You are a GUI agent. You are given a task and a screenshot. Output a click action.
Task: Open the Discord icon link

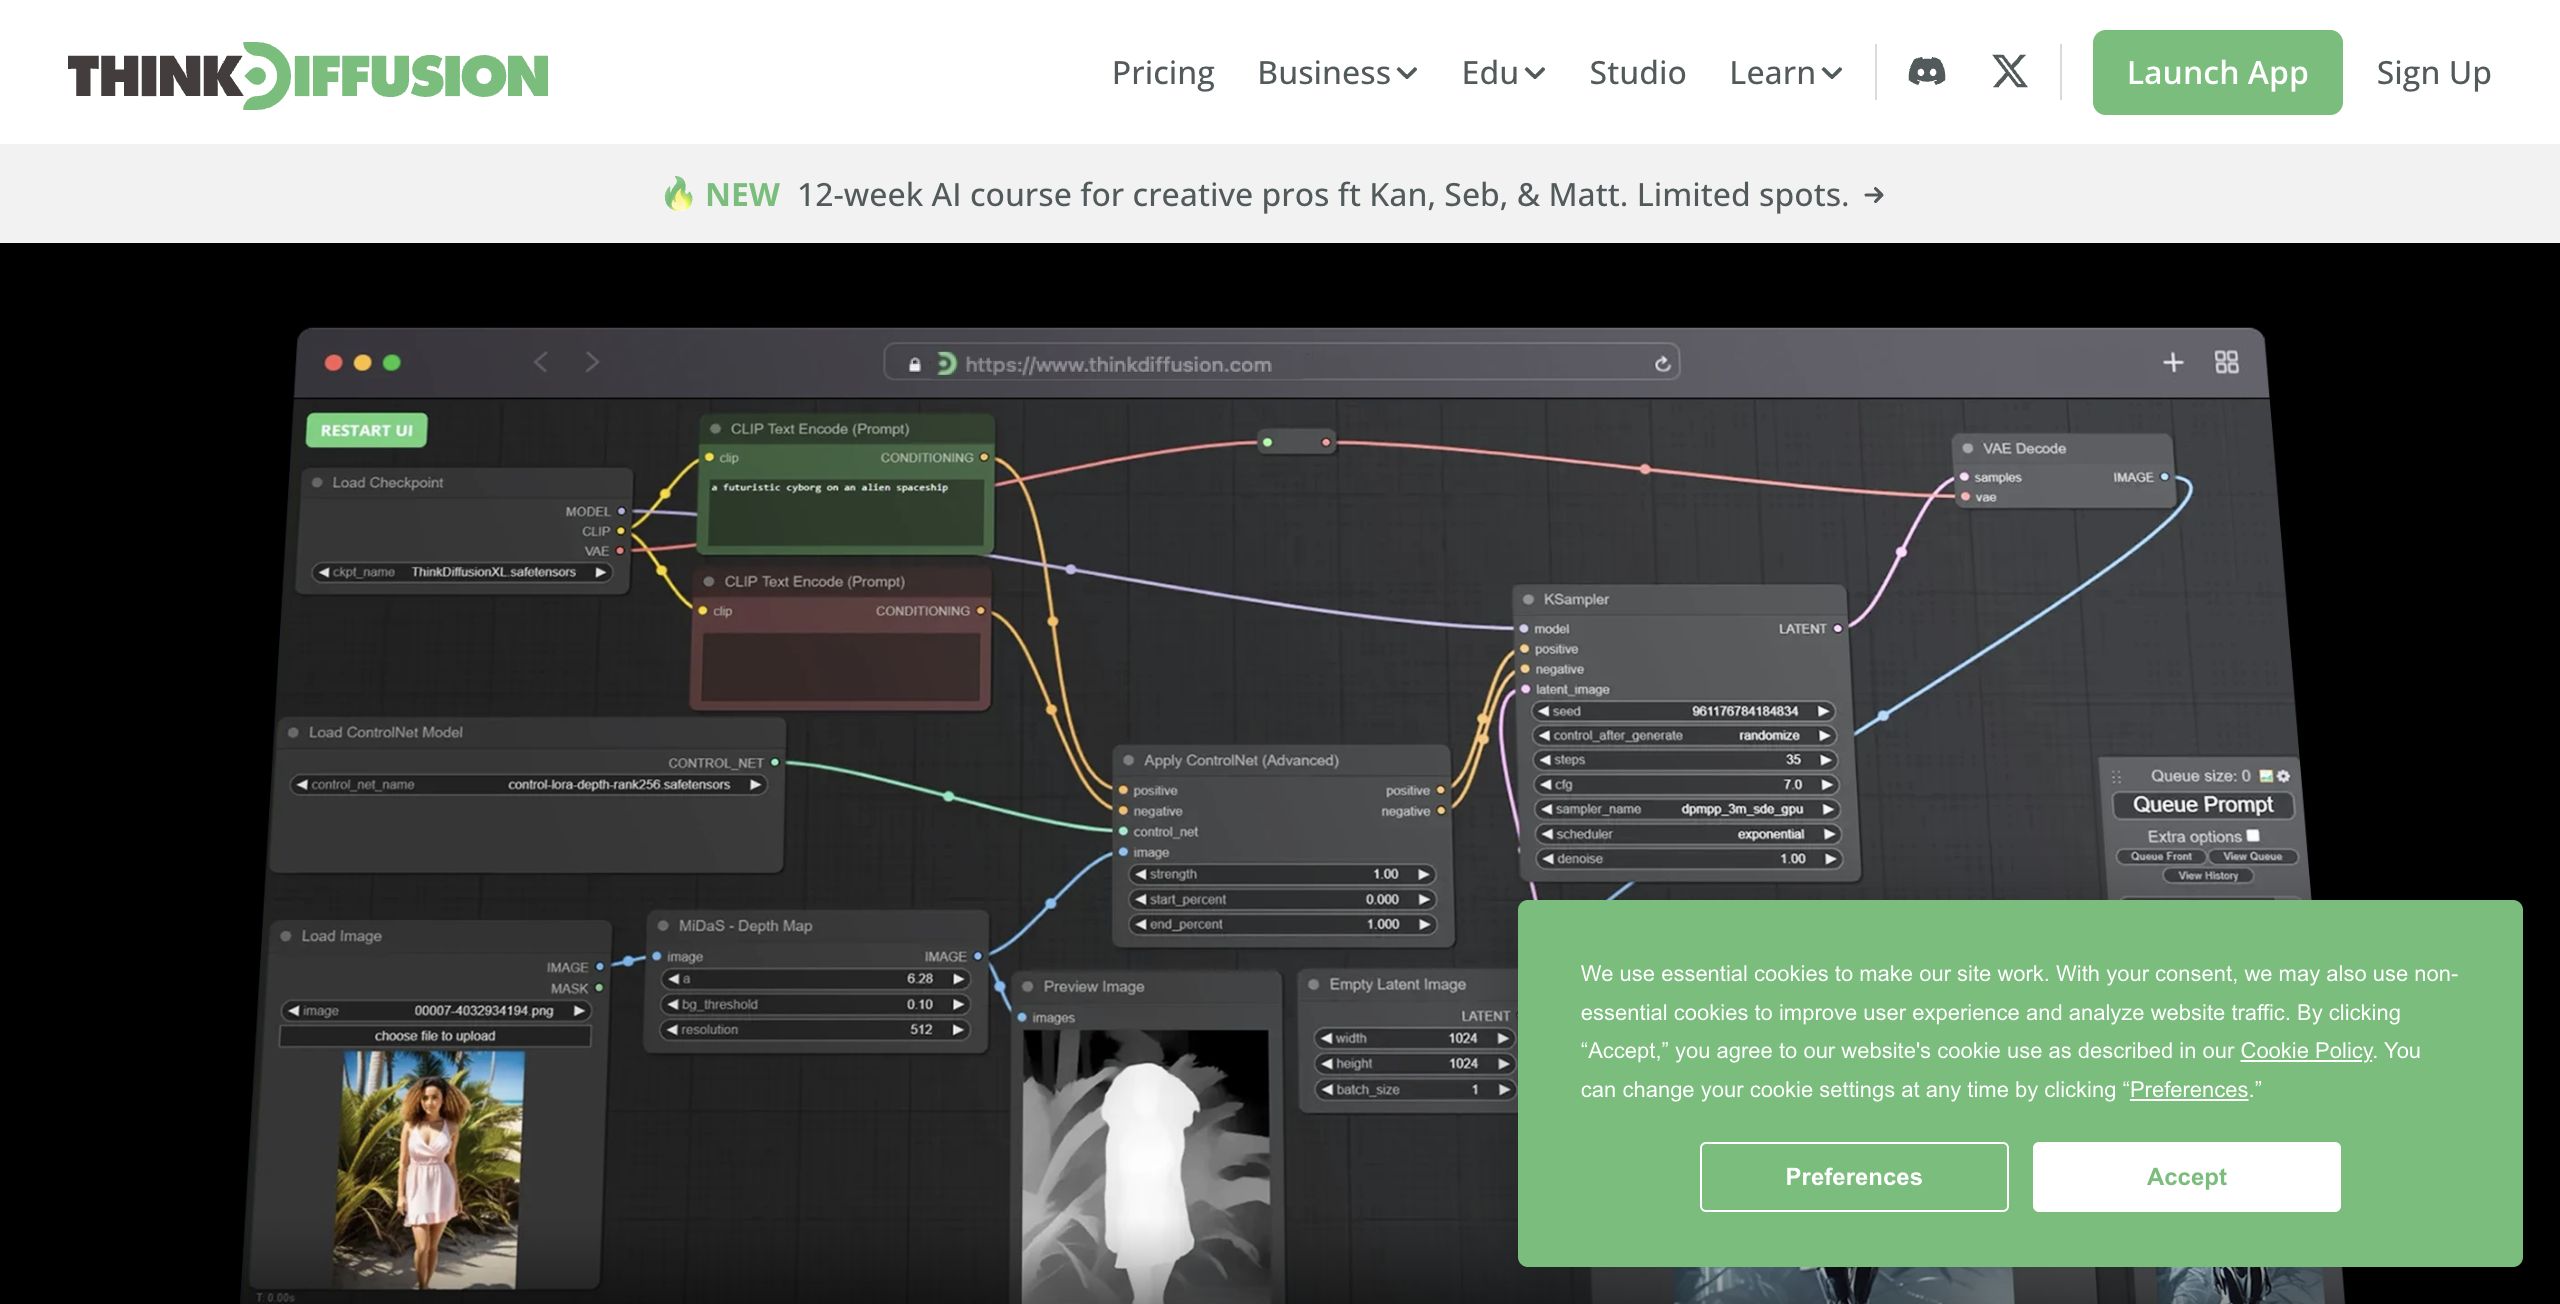click(1926, 72)
